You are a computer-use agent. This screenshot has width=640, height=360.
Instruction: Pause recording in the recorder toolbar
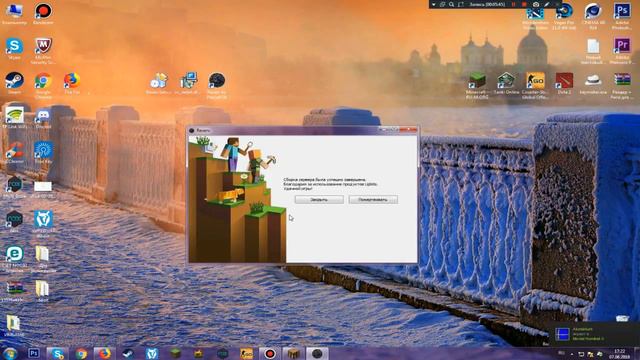click(x=513, y=4)
